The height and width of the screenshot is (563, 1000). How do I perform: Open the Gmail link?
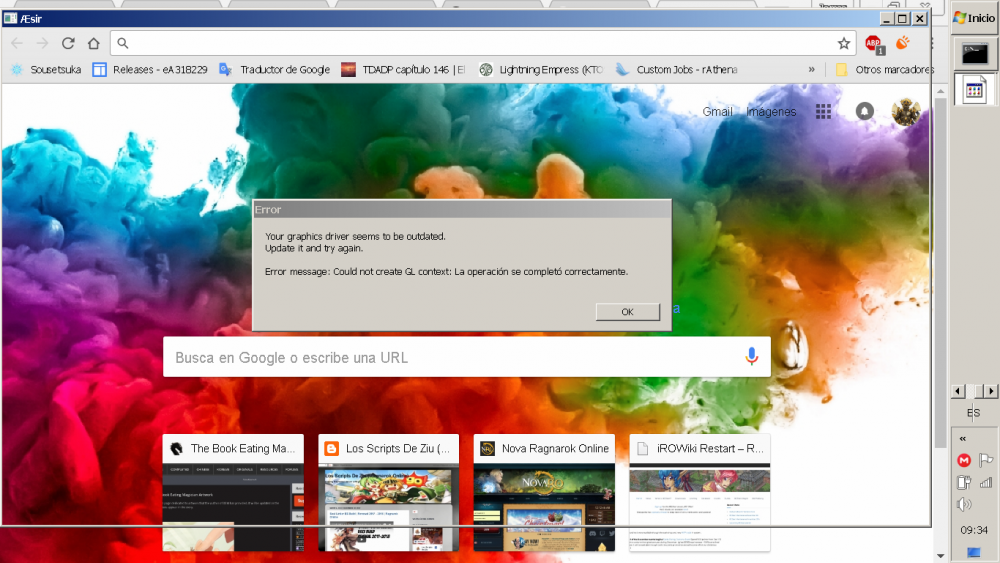click(x=717, y=112)
